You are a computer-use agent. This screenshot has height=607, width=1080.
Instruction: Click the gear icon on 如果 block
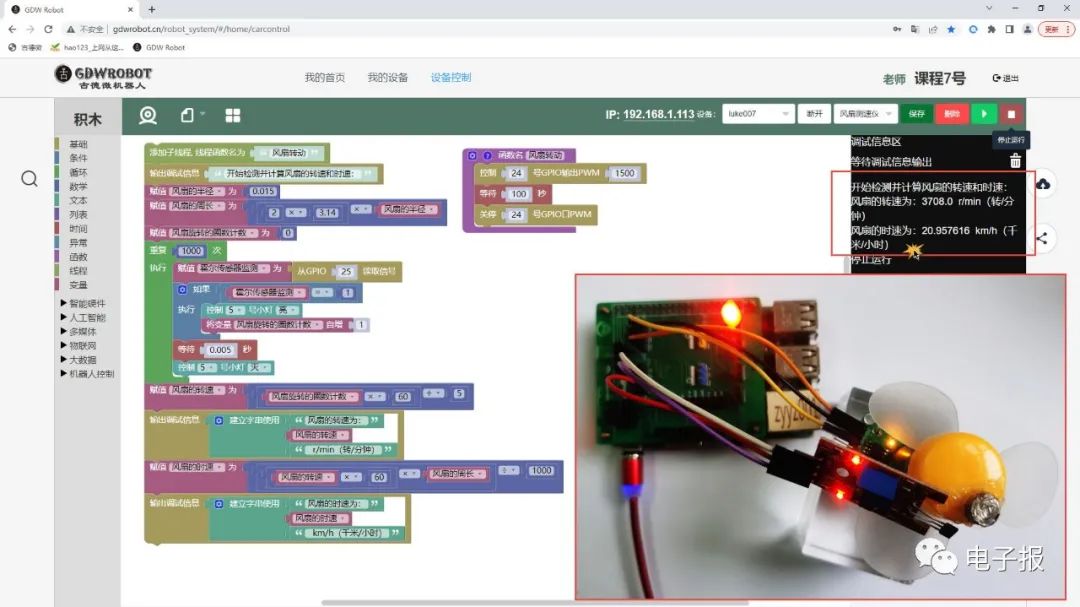coord(183,290)
